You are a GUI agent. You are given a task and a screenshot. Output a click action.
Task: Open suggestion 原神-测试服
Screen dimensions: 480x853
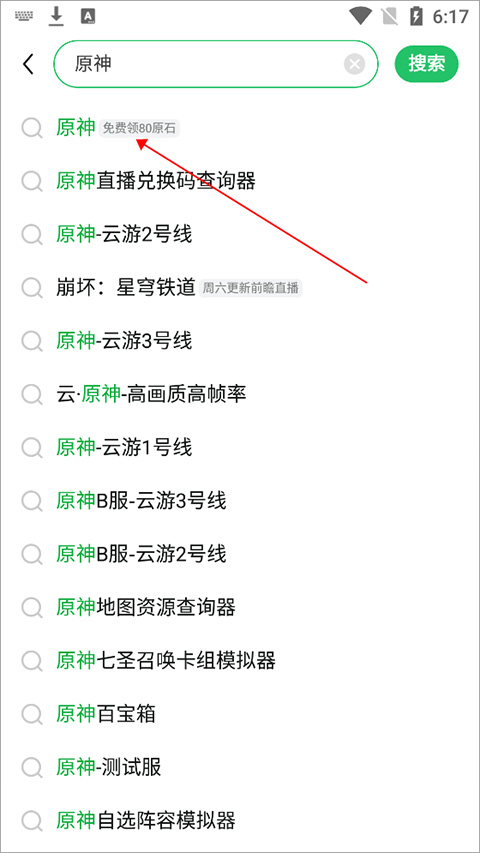(x=240, y=768)
